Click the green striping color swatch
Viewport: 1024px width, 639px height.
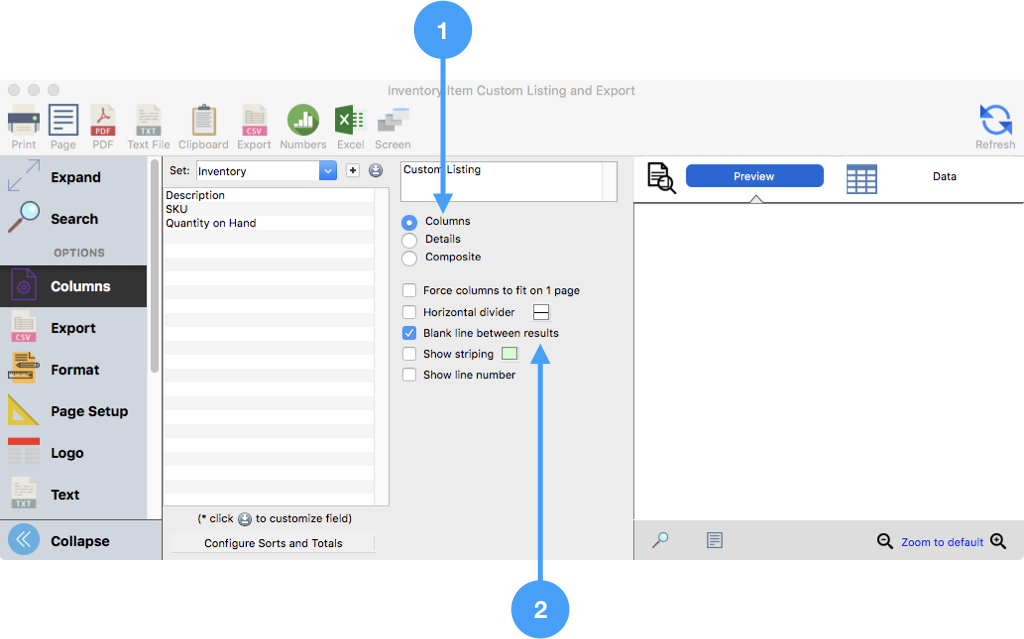pyautogui.click(x=510, y=354)
